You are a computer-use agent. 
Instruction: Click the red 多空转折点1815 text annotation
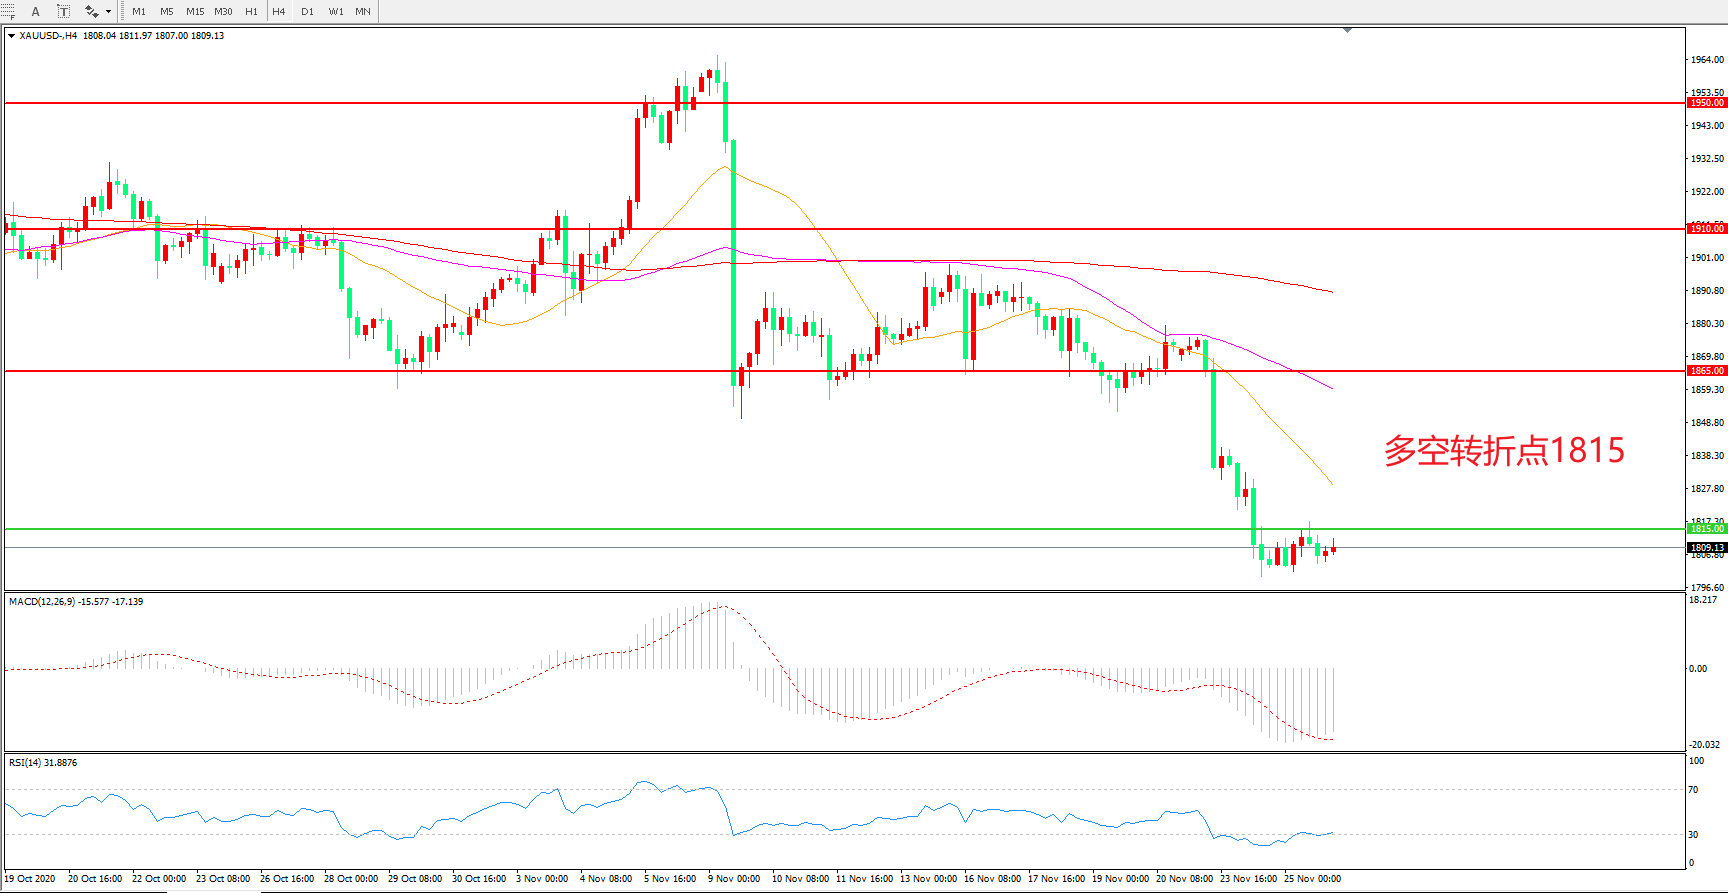pos(1504,451)
